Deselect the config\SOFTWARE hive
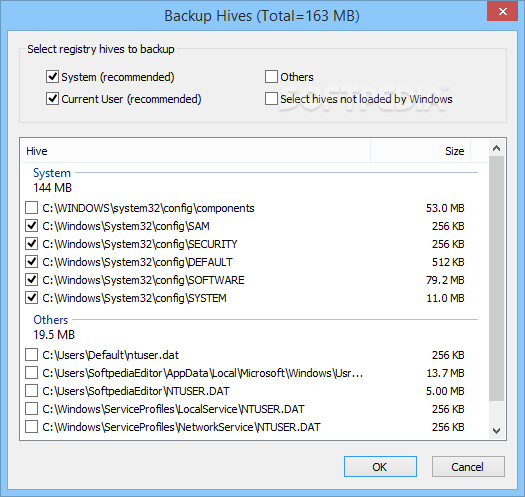525x497 pixels. tap(31, 280)
